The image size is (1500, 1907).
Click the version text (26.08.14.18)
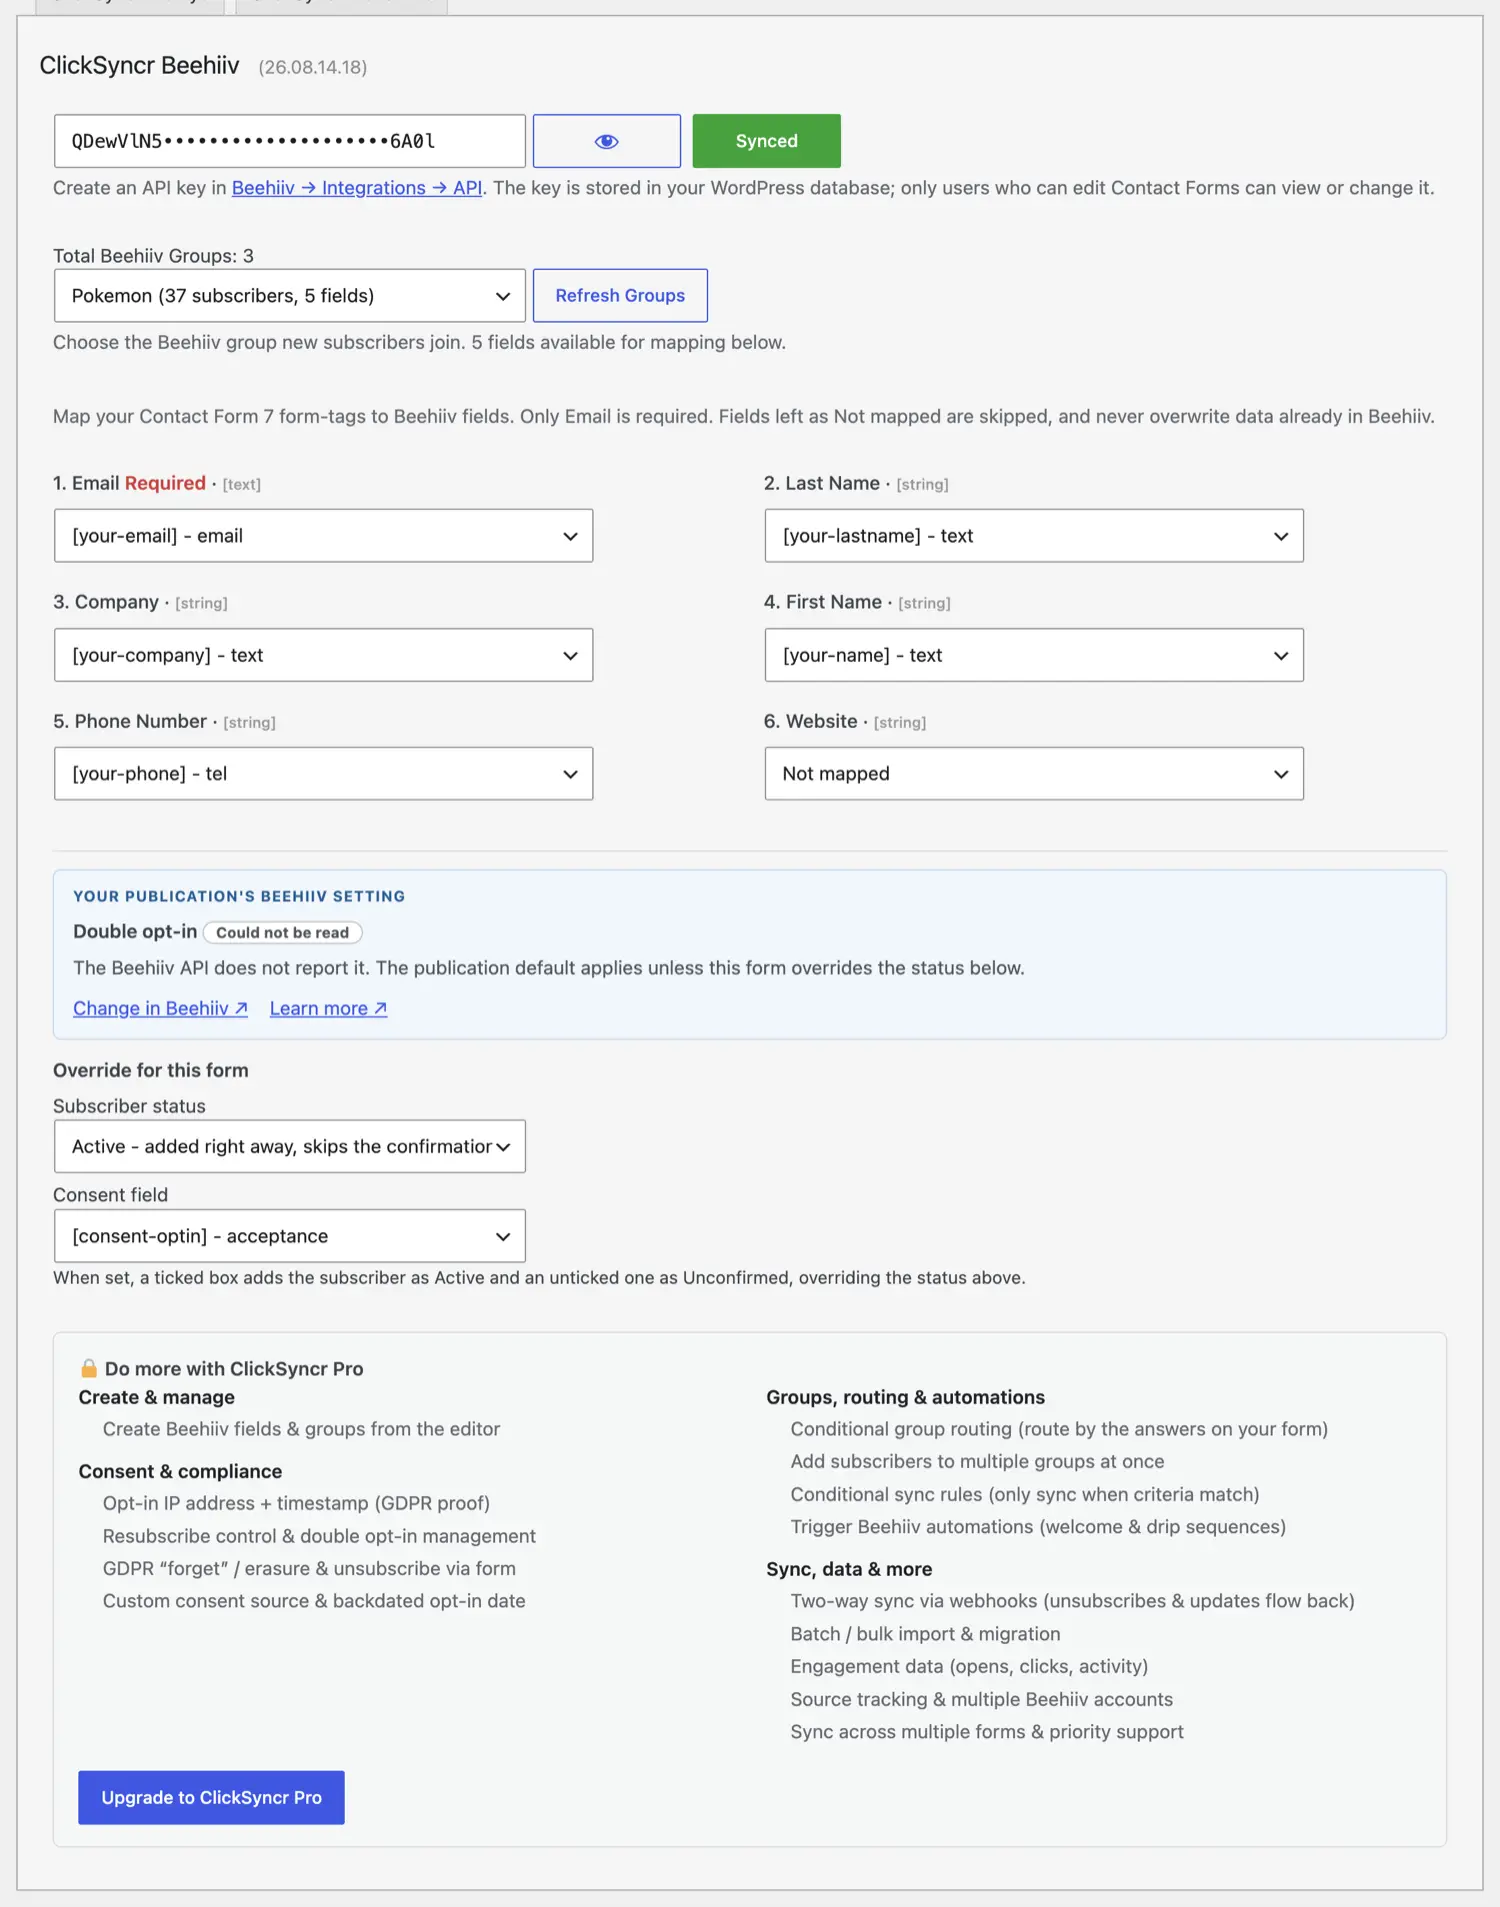[313, 67]
